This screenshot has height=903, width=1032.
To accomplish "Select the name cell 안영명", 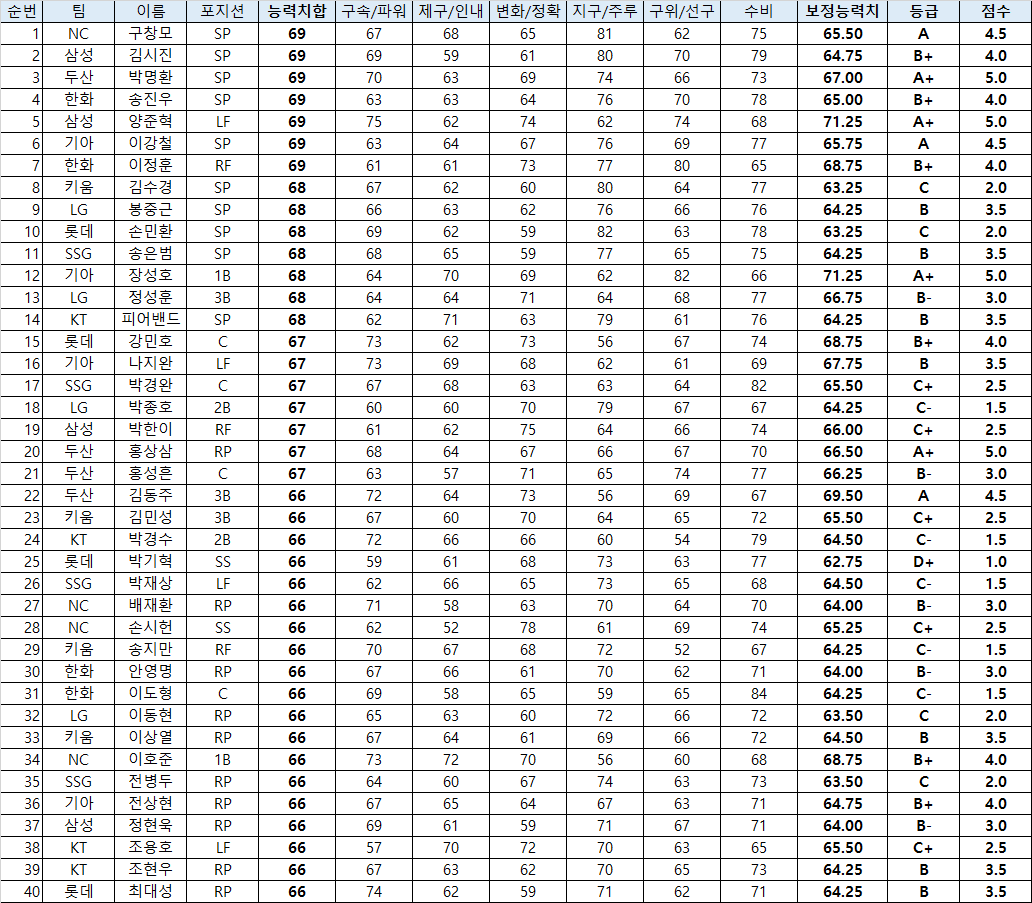I will (x=150, y=671).
